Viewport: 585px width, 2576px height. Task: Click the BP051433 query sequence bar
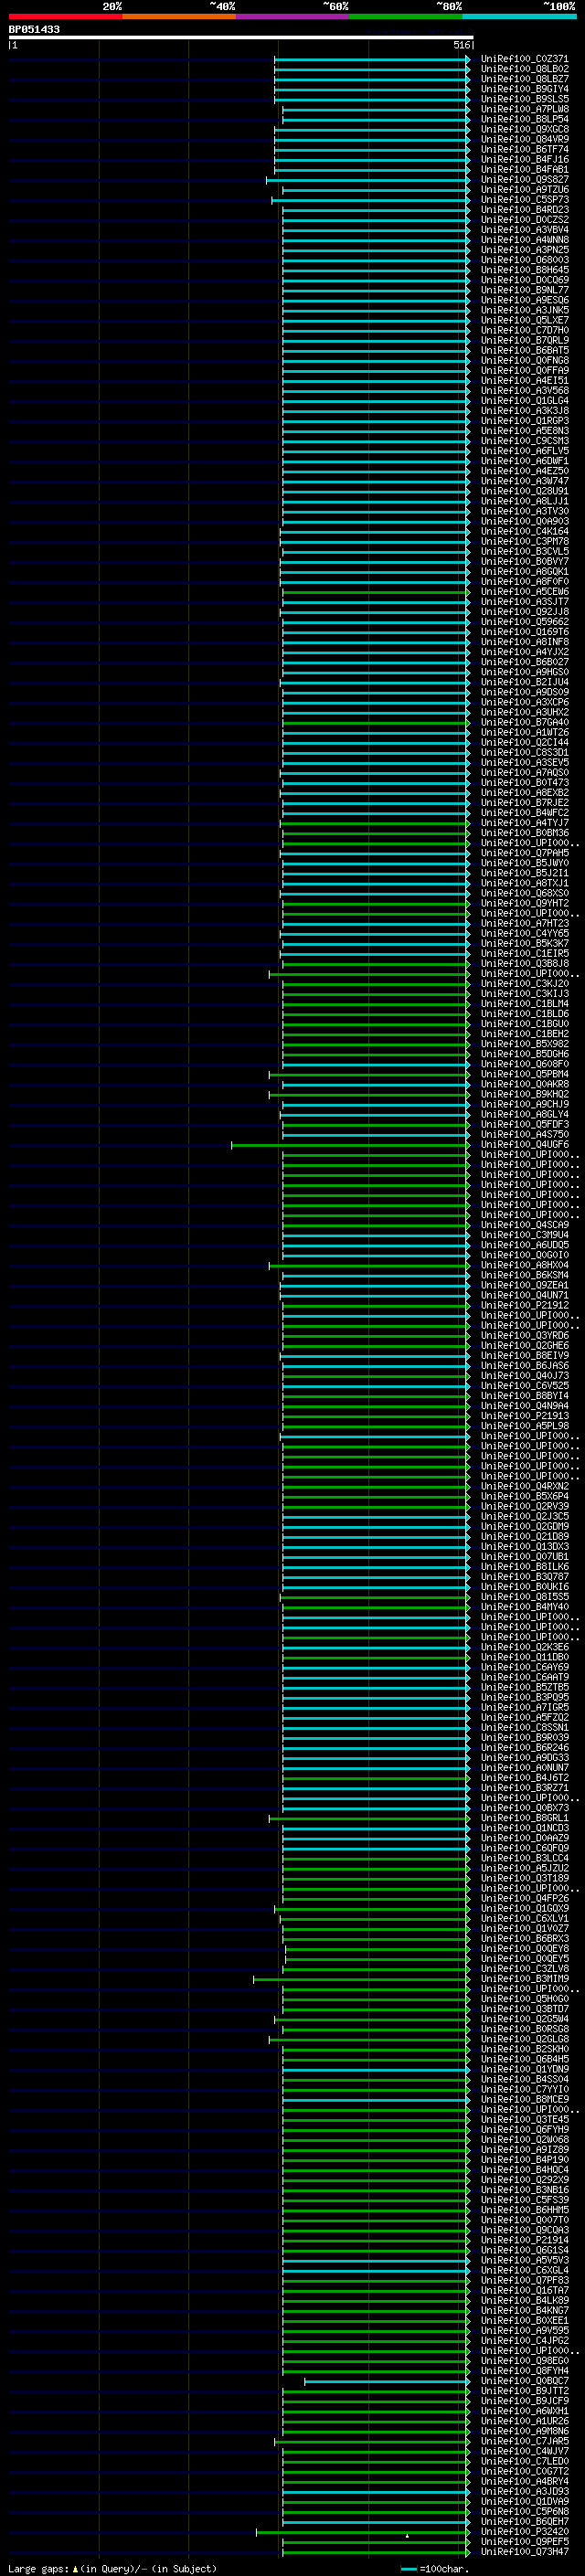click(x=241, y=37)
